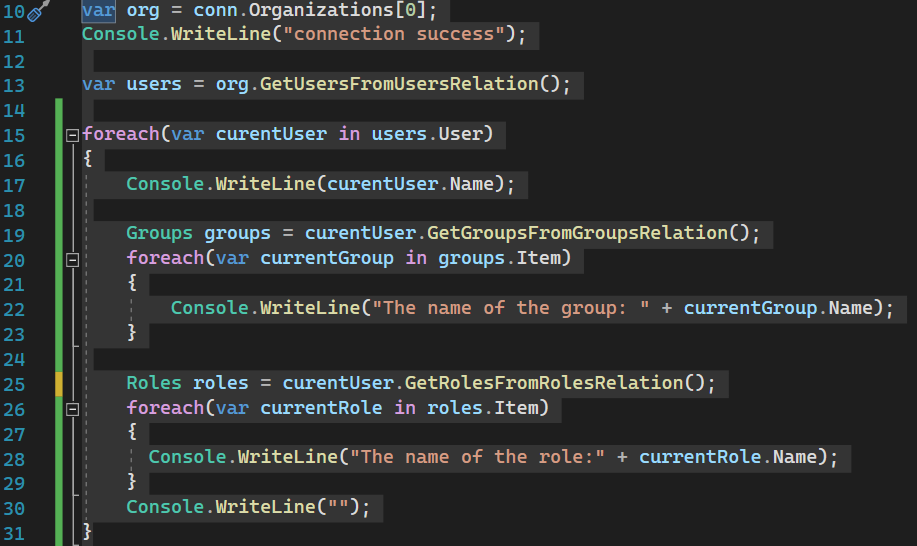Collapse the foreach loop over roles.Item
This screenshot has width=917, height=546.
coord(71,408)
